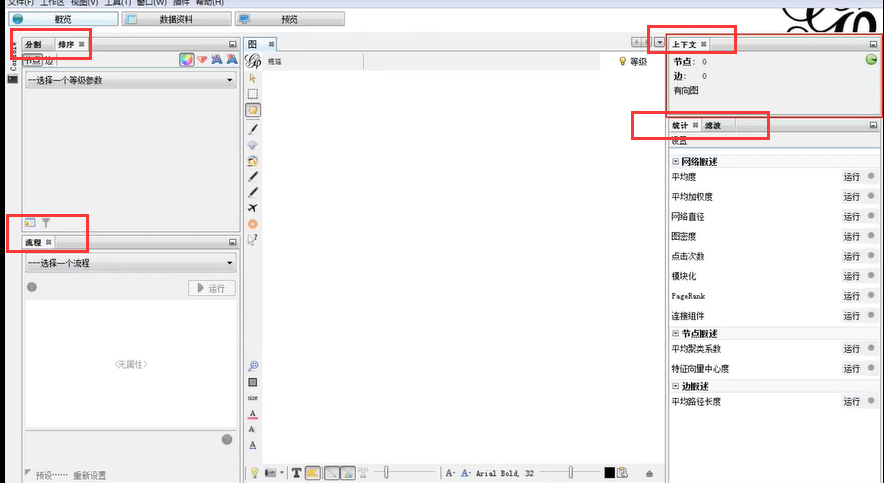Collapse the 节点概述 section
This screenshot has width=884, height=483.
click(675, 333)
